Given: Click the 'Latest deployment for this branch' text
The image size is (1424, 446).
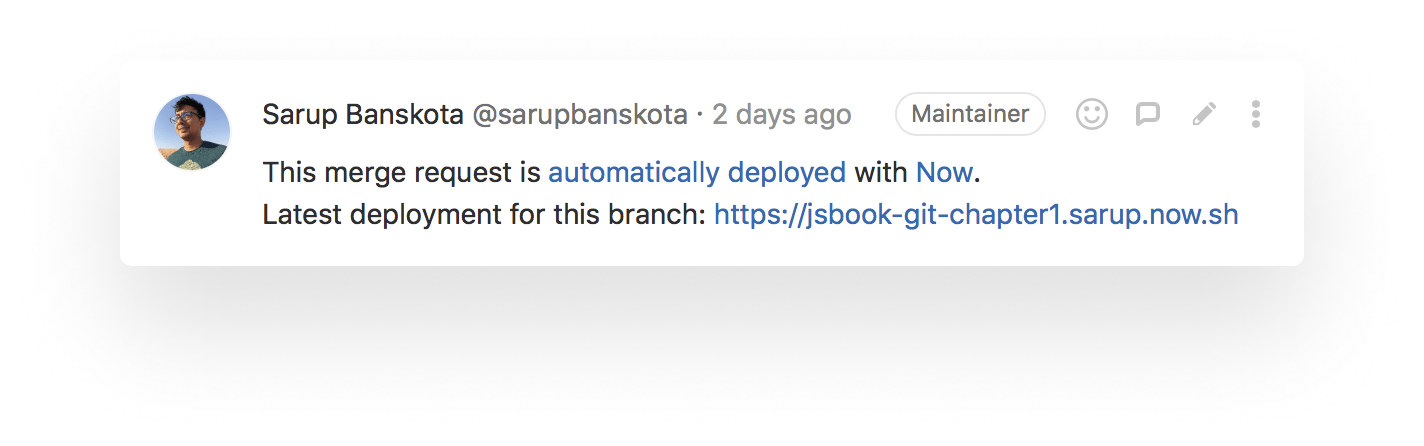Looking at the screenshot, I should pos(484,214).
